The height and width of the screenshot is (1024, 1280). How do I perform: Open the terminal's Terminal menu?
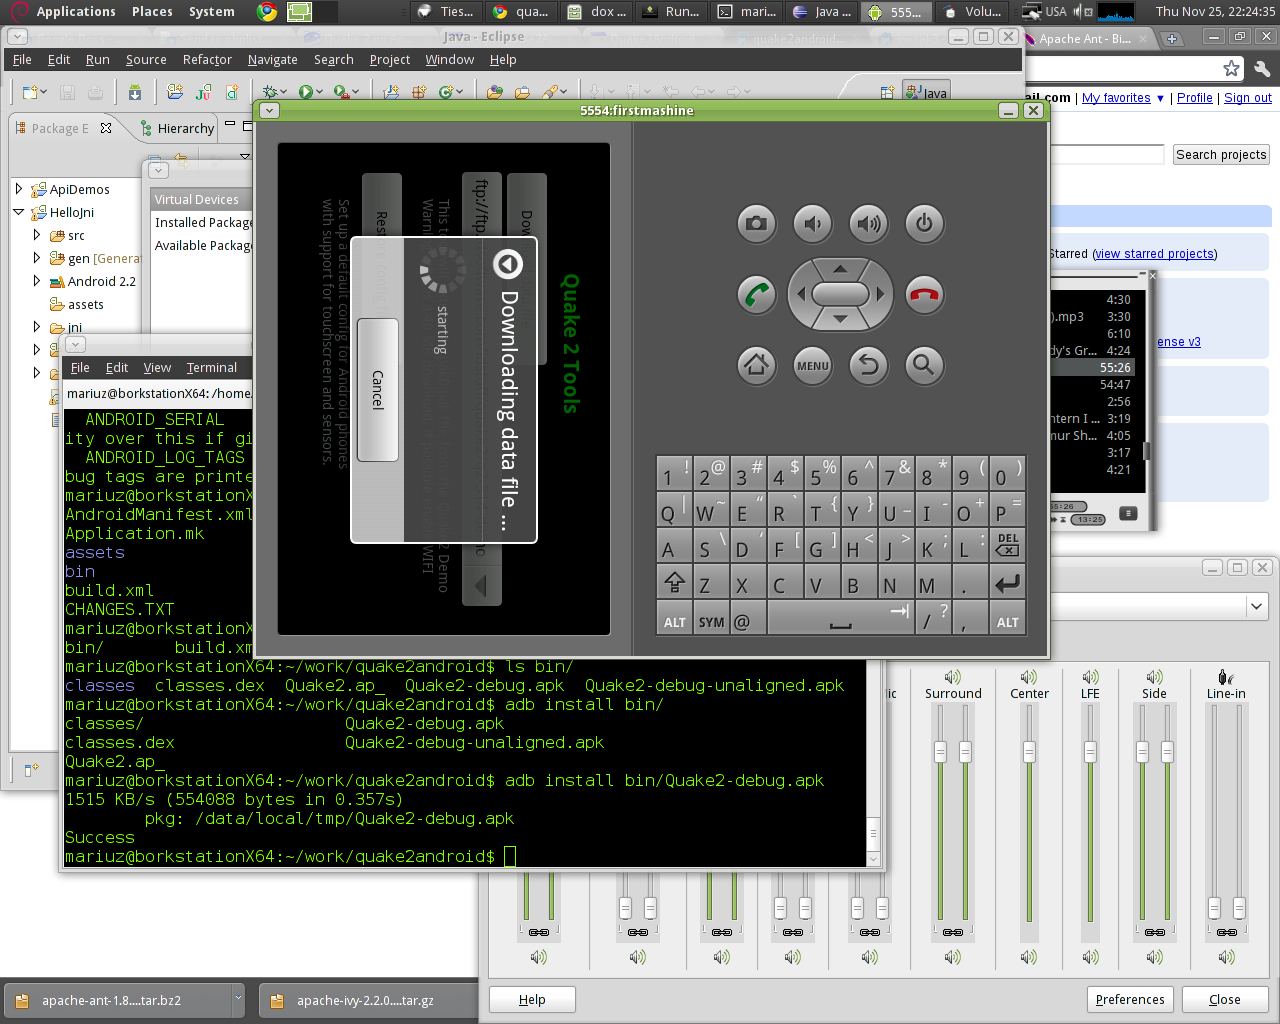coord(212,368)
